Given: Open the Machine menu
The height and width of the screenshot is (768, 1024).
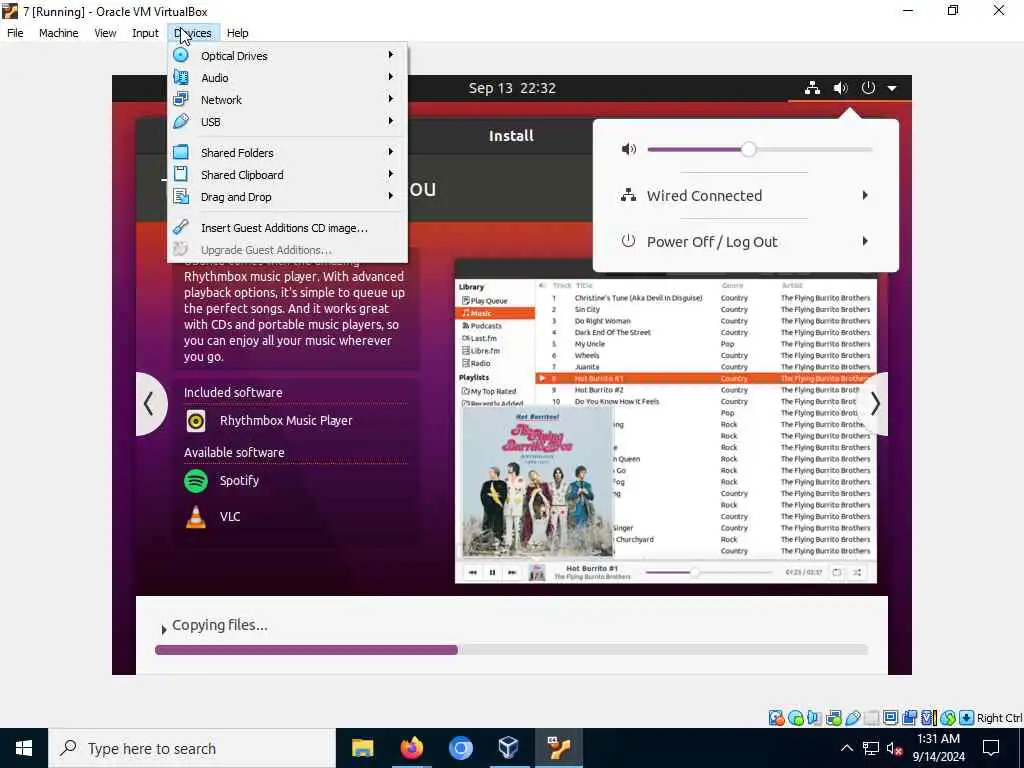Looking at the screenshot, I should point(59,33).
